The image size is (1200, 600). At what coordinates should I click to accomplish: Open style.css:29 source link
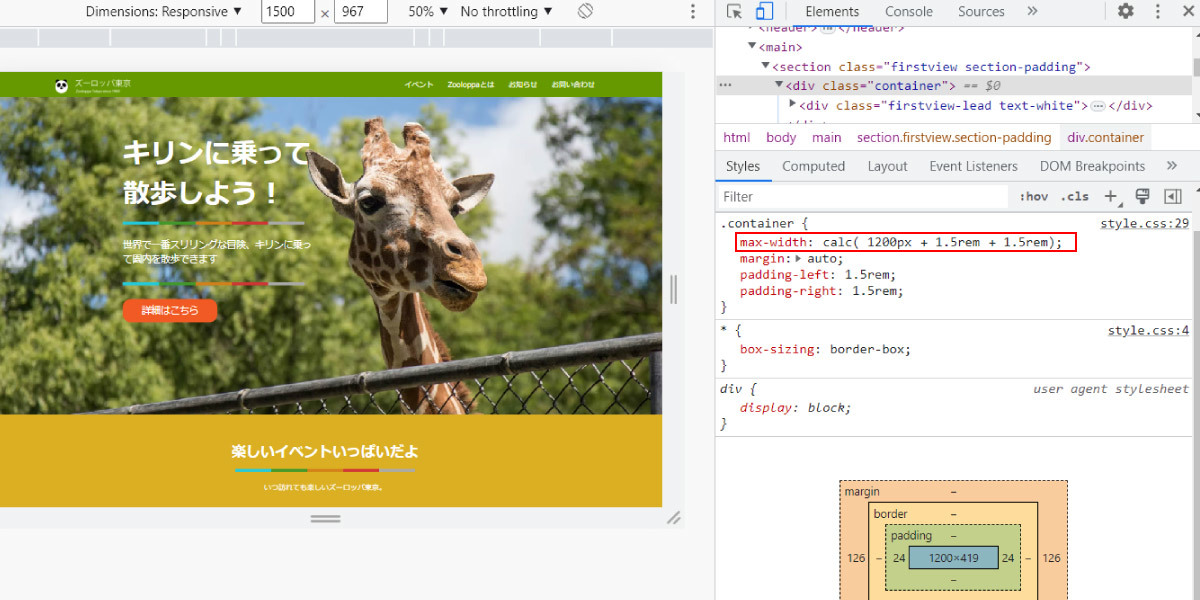pos(1144,224)
